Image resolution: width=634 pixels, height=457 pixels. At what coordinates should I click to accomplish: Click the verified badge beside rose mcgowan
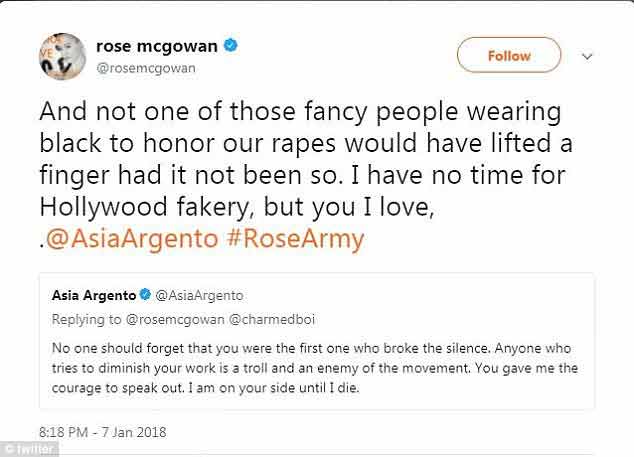(x=229, y=46)
